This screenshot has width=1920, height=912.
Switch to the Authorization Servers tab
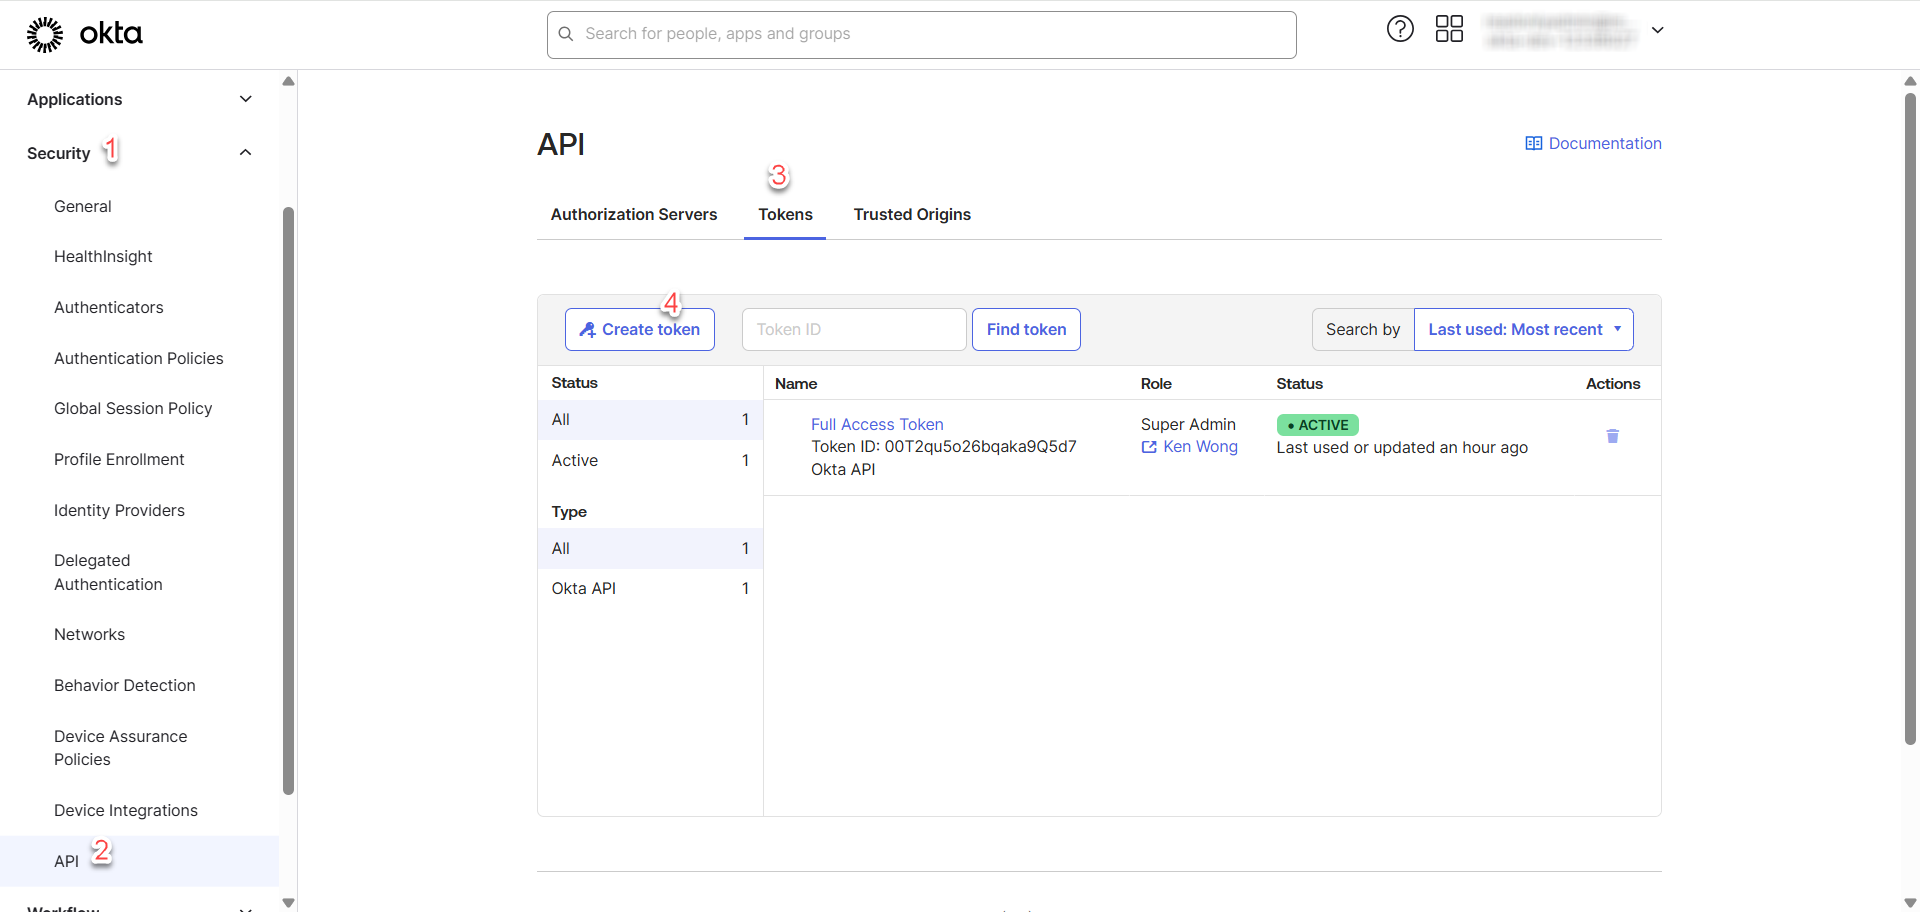tap(634, 215)
